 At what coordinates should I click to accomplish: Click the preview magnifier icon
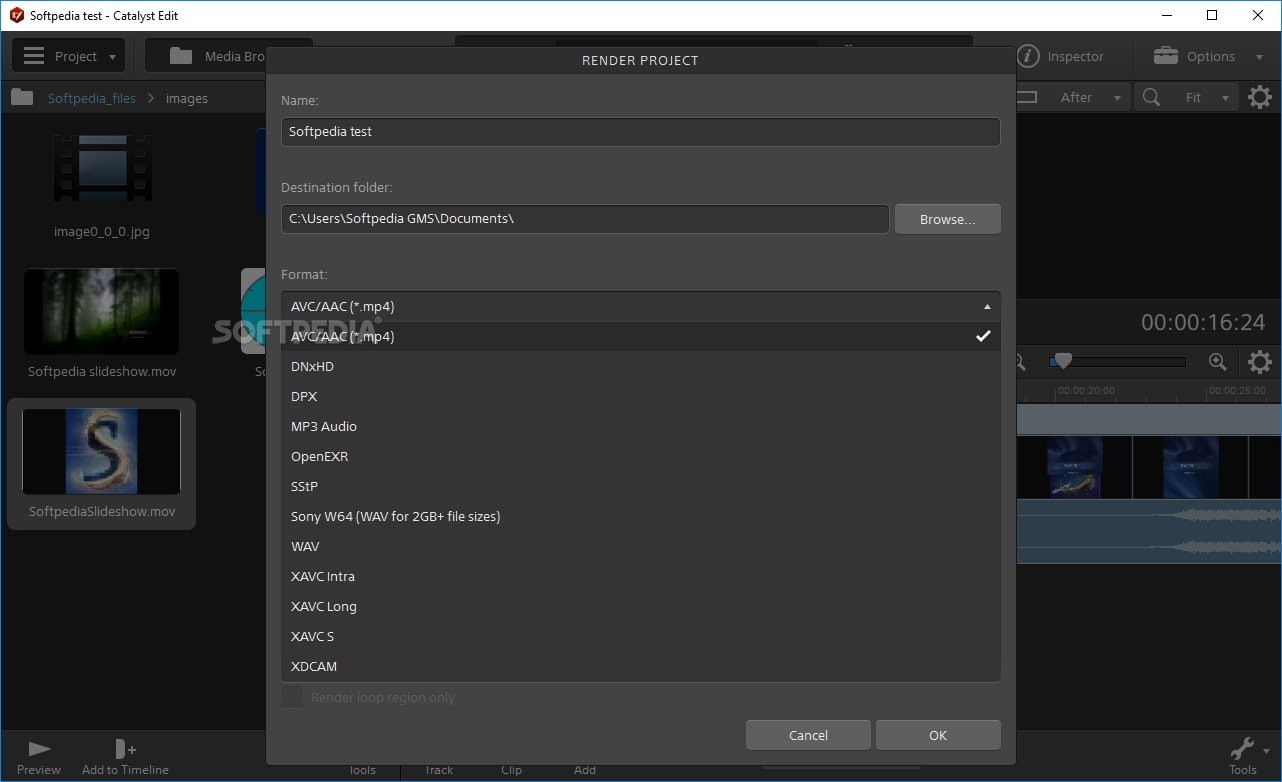click(1151, 97)
